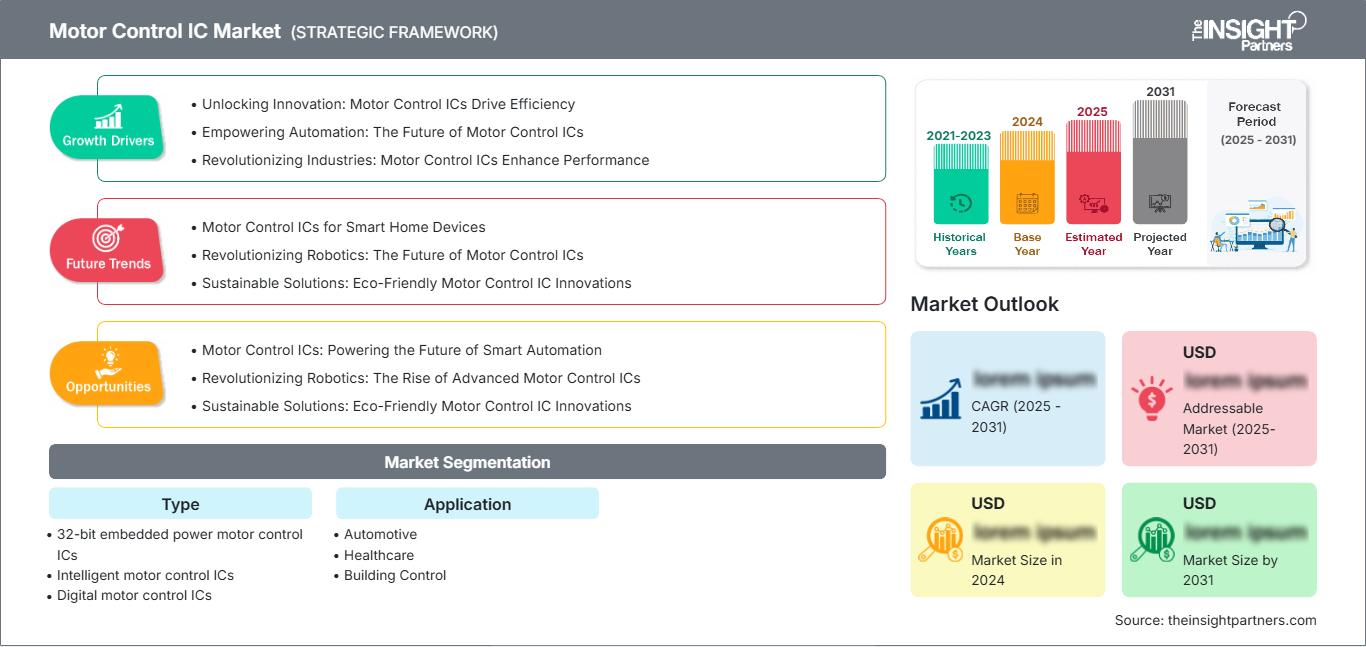1366x647 pixels.
Task: Click the '(STRATEGIC FRAMEWORK)' subtitle
Action: (394, 32)
